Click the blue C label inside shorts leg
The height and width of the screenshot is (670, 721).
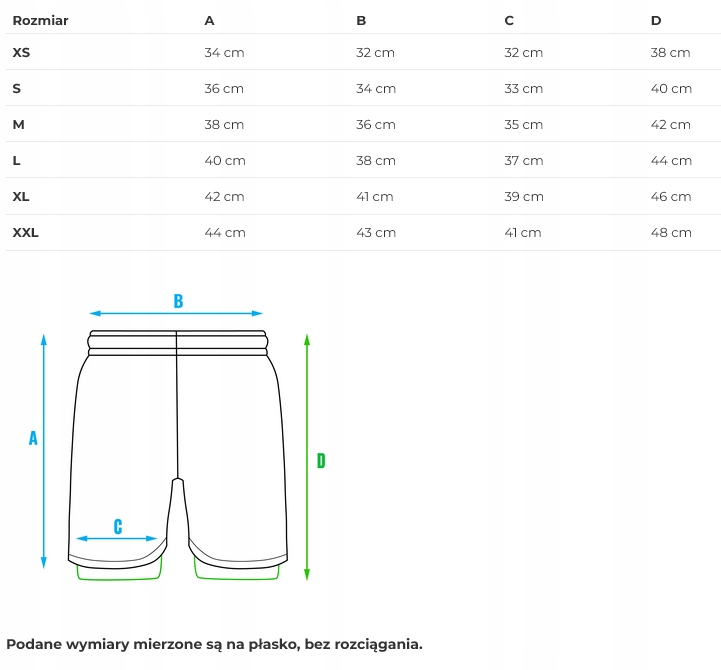point(118,526)
